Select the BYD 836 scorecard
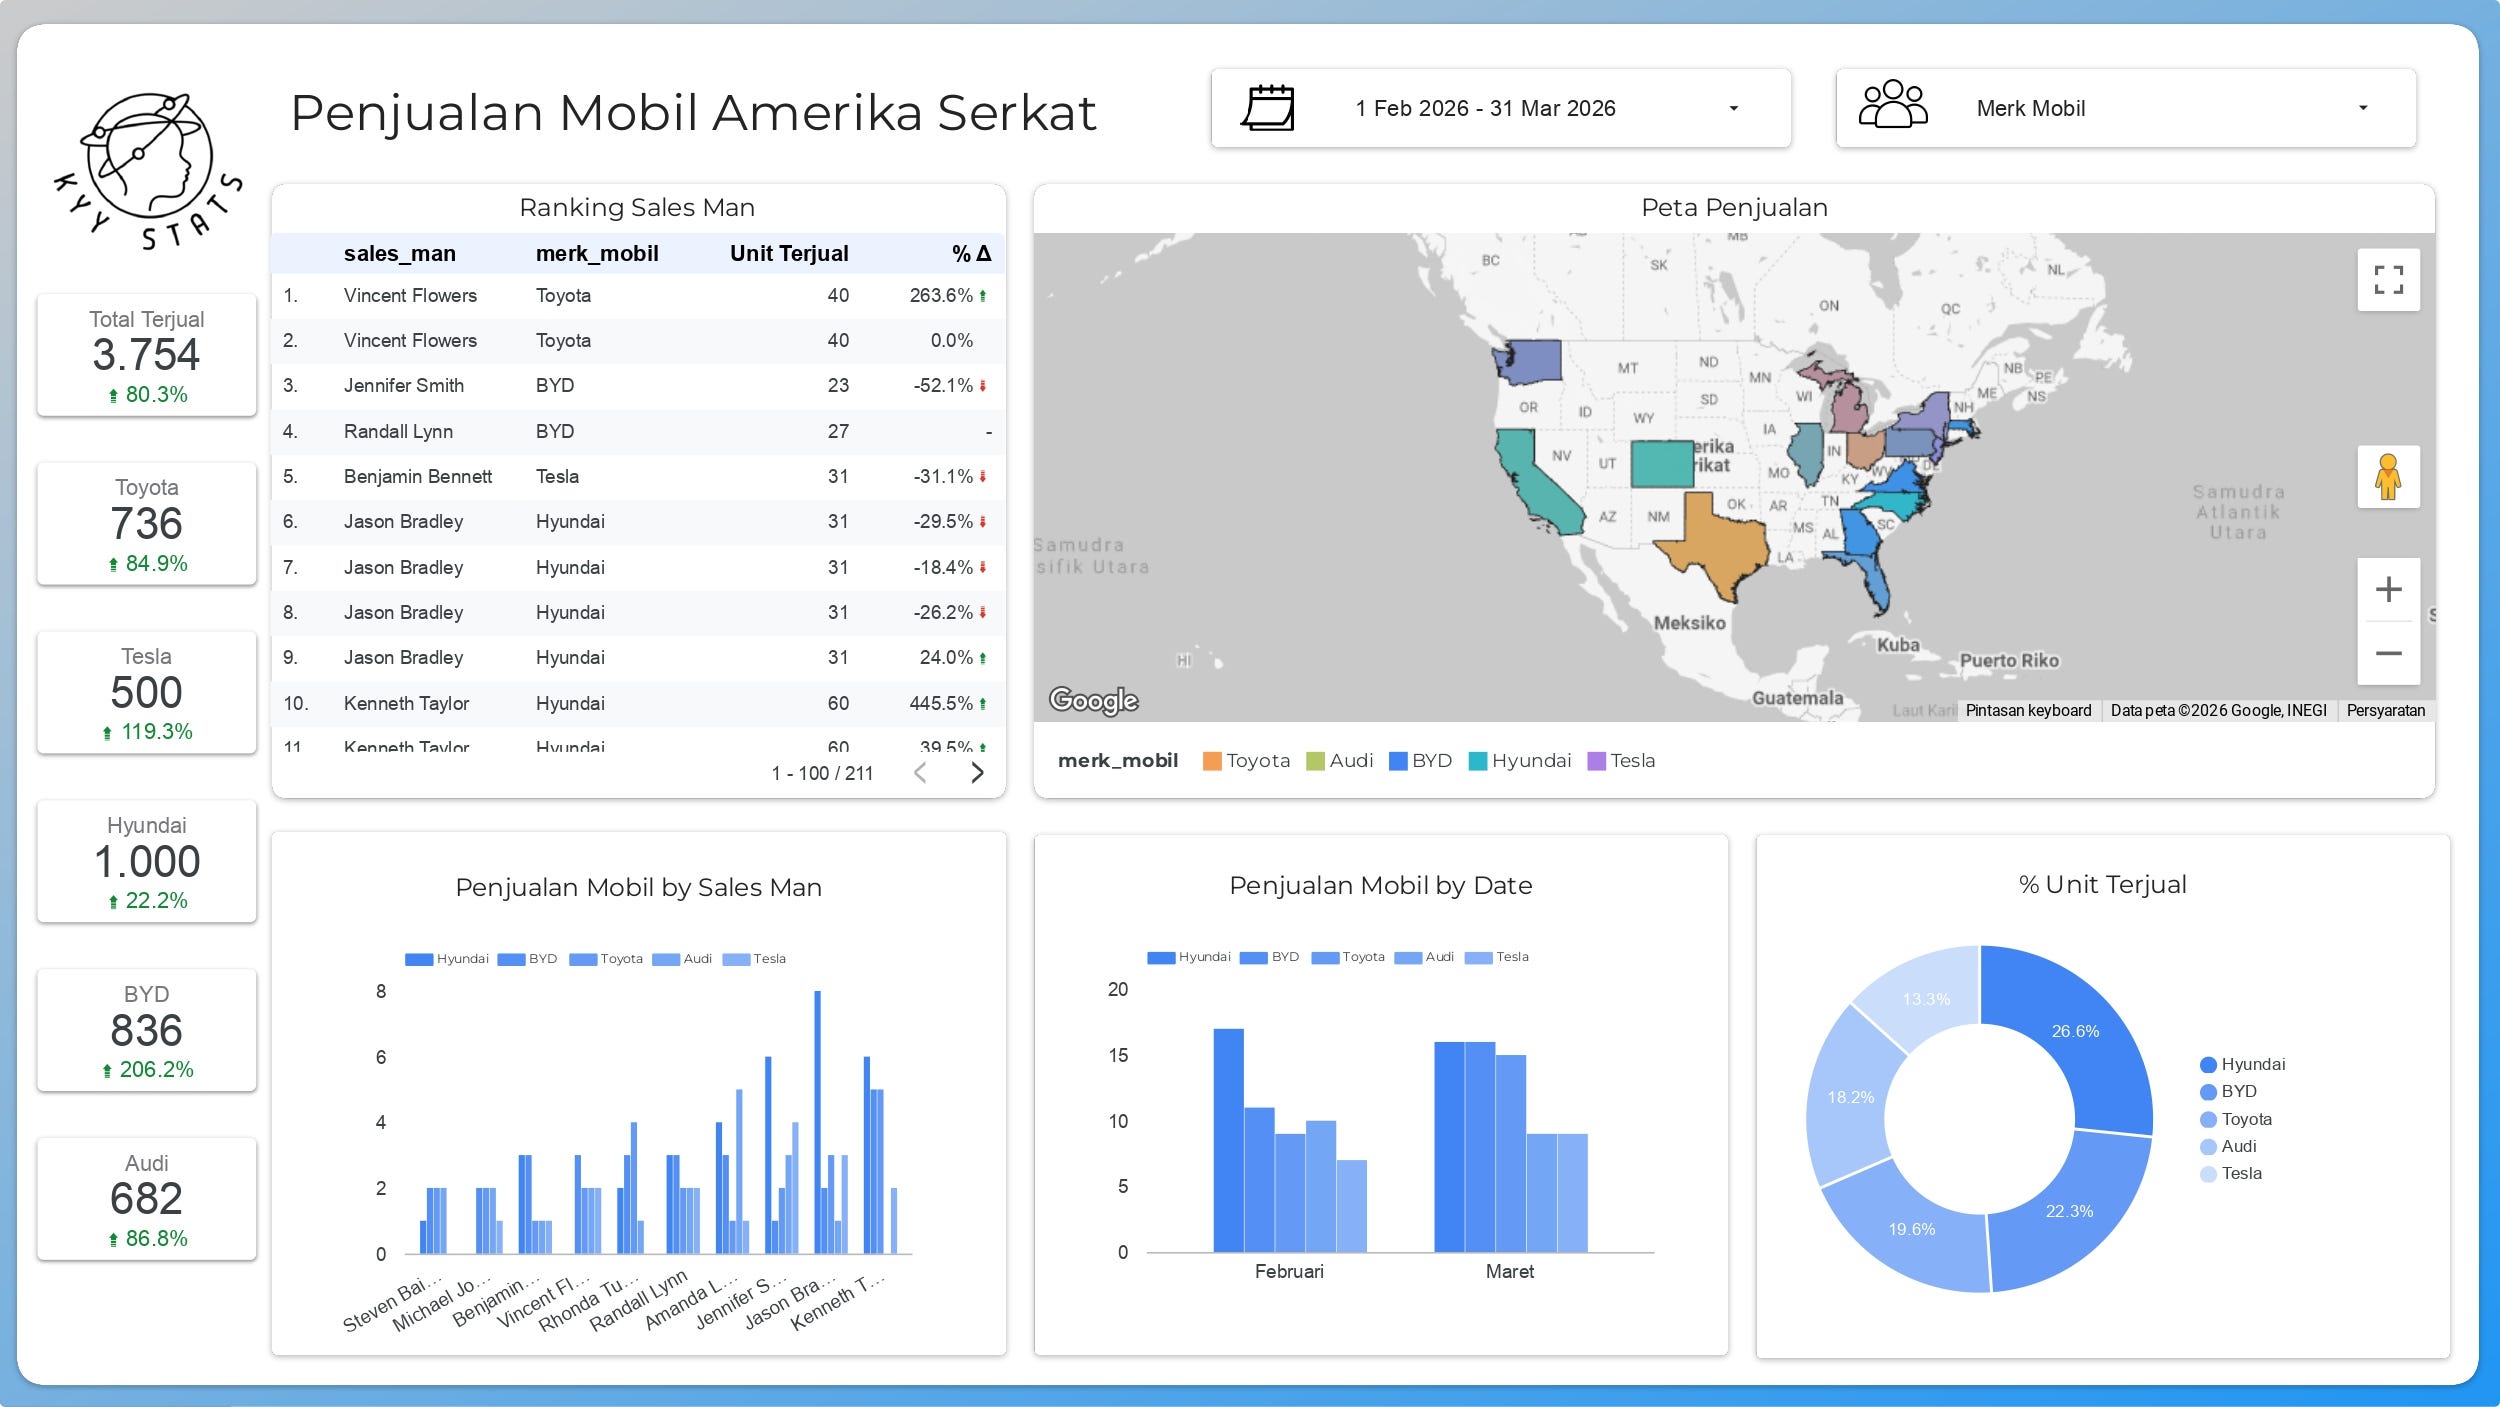 [x=147, y=1030]
